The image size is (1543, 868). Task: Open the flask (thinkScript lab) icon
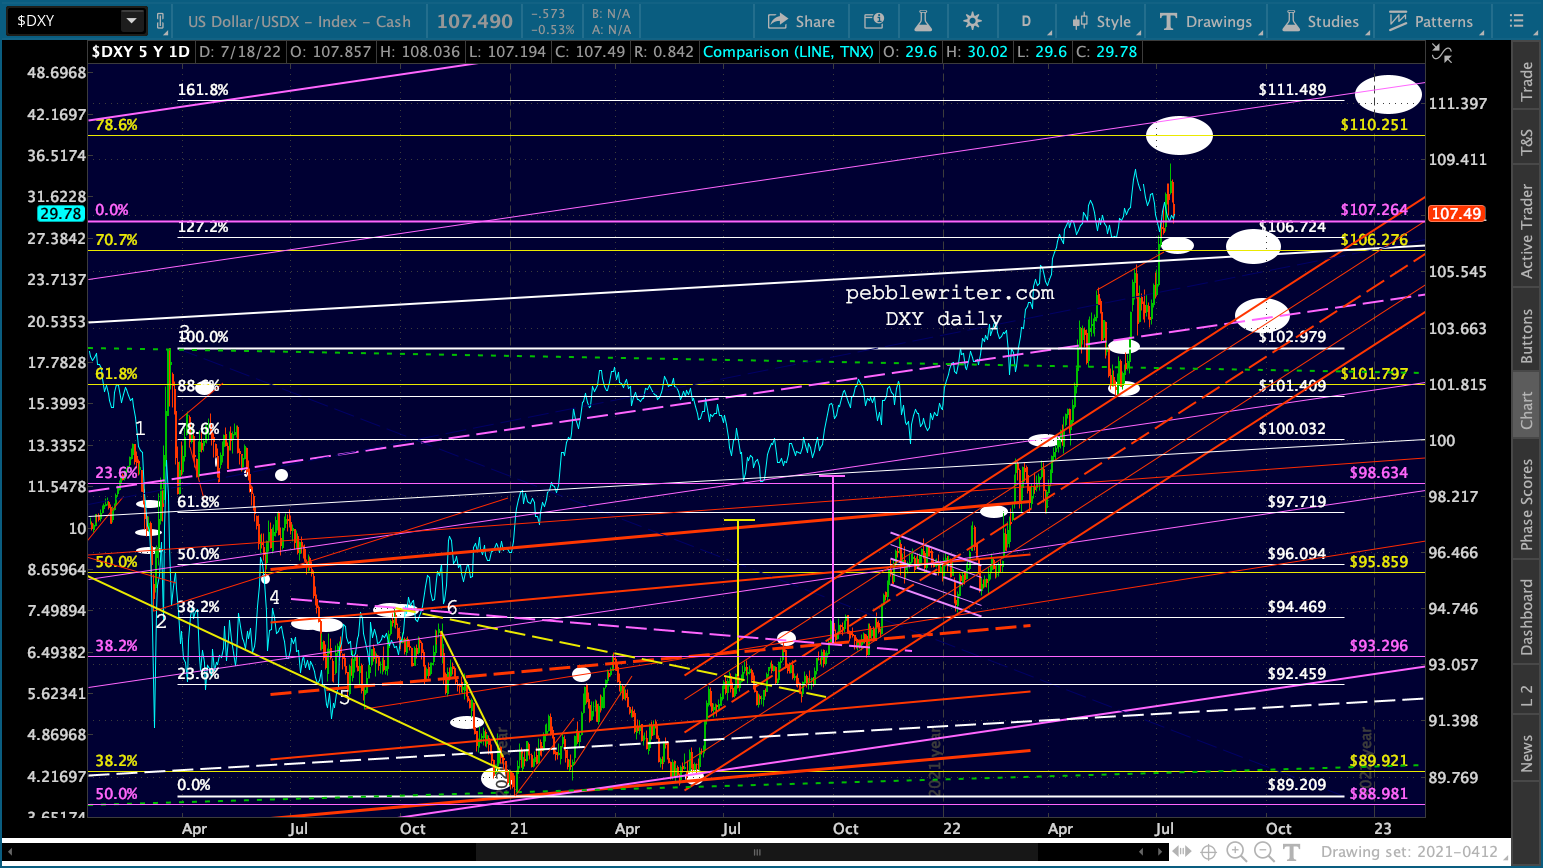point(922,21)
